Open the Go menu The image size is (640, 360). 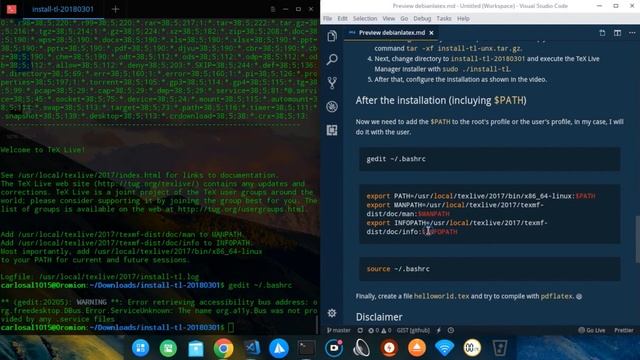pyautogui.click(x=404, y=18)
